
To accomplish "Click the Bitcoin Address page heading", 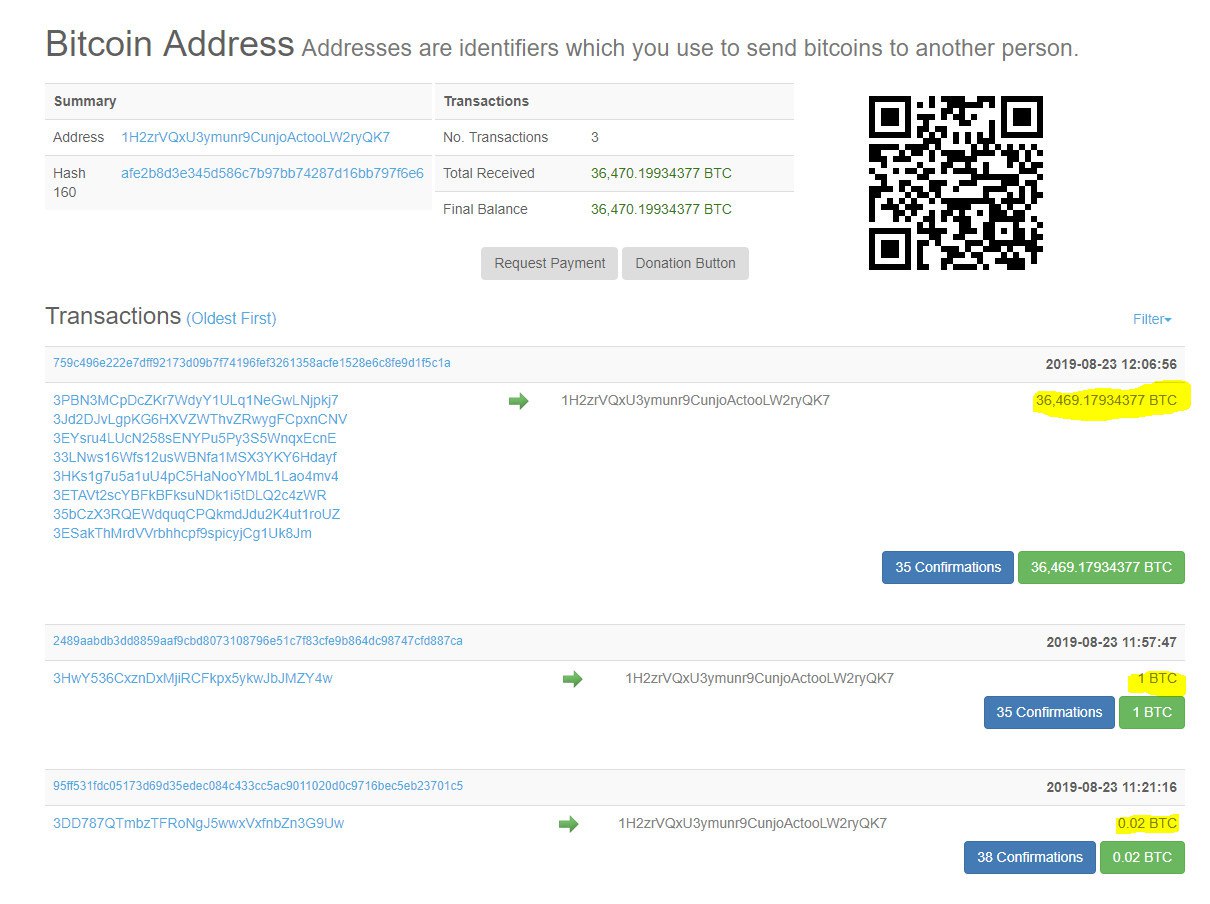I will [x=170, y=44].
